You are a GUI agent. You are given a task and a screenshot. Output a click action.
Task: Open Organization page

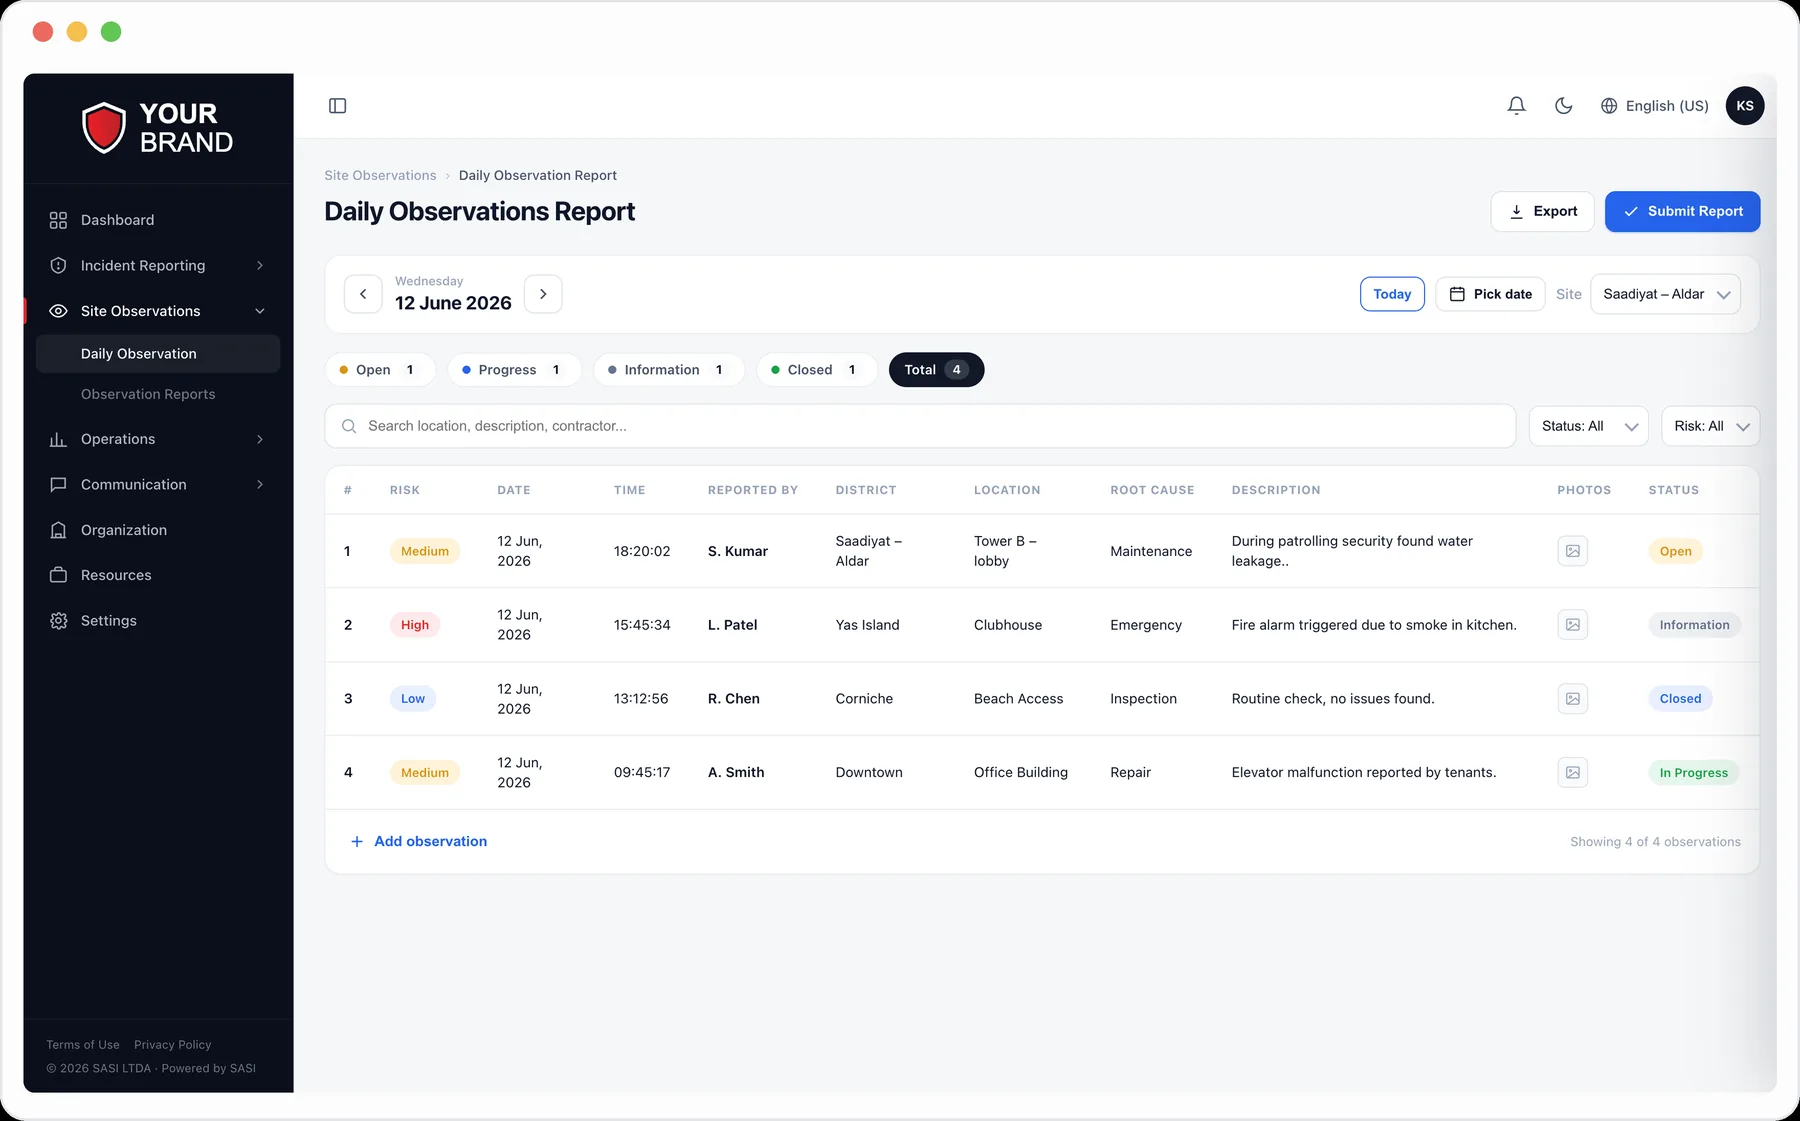click(x=158, y=530)
